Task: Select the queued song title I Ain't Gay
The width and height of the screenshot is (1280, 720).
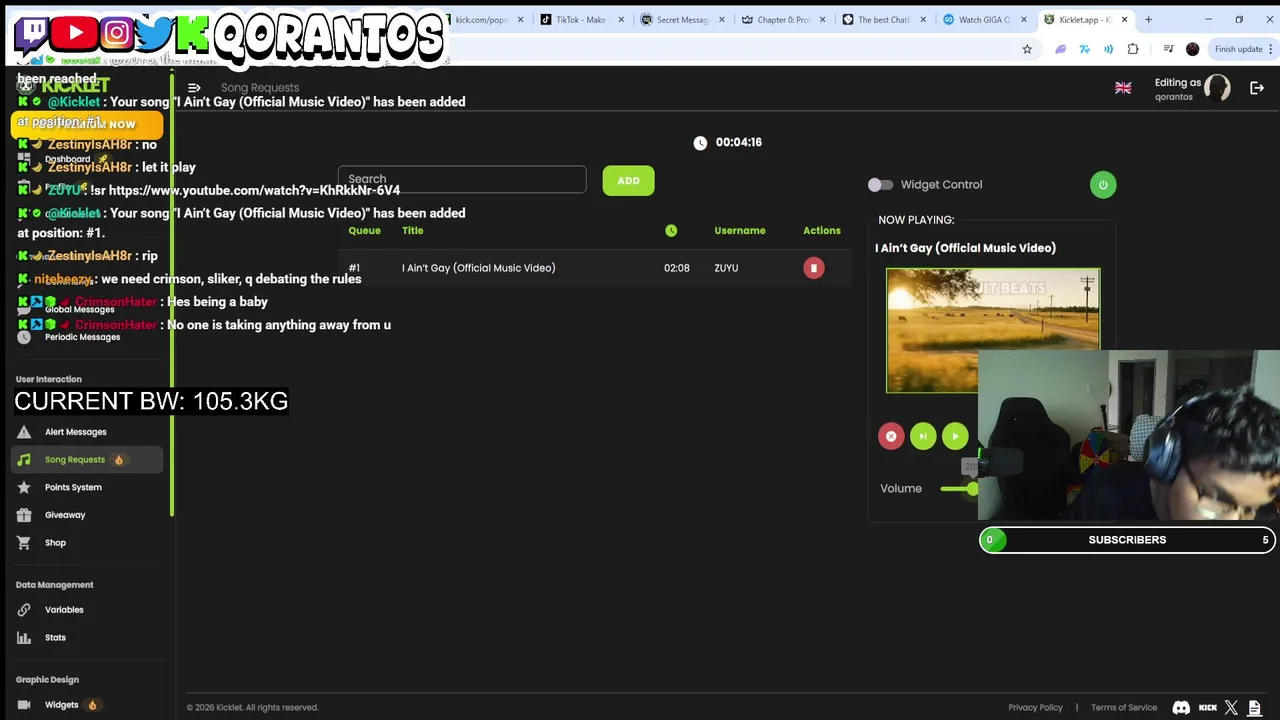Action: pyautogui.click(x=478, y=268)
